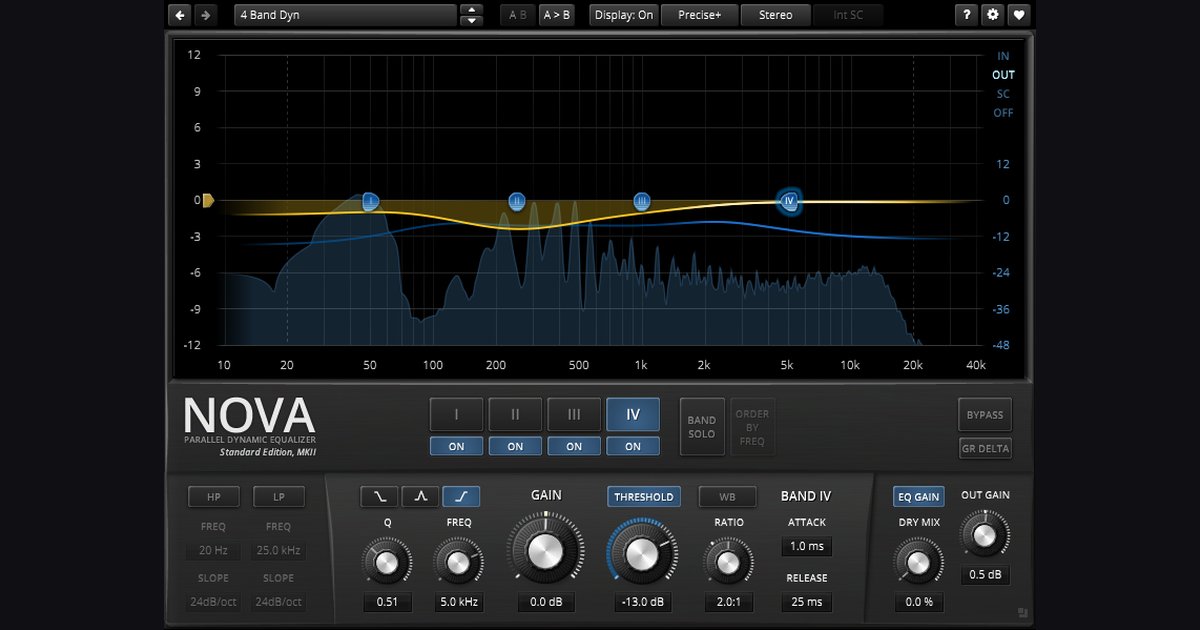Click the preset up stepper arrow

click(x=470, y=9)
